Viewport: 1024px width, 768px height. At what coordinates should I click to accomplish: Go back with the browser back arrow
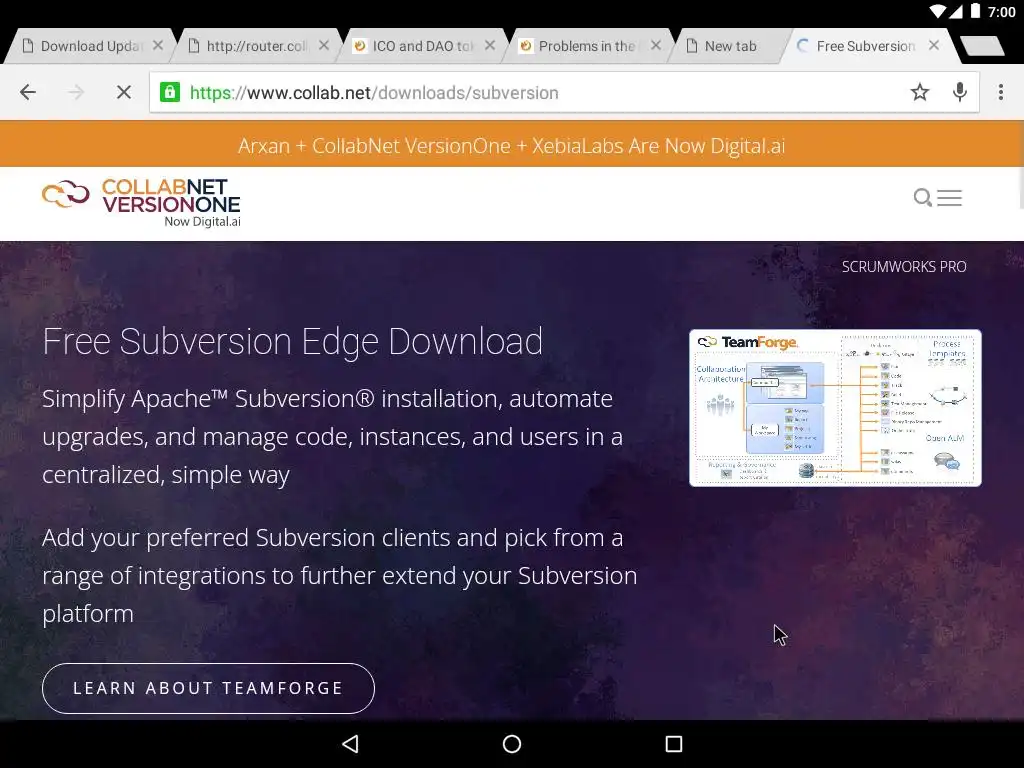(27, 92)
